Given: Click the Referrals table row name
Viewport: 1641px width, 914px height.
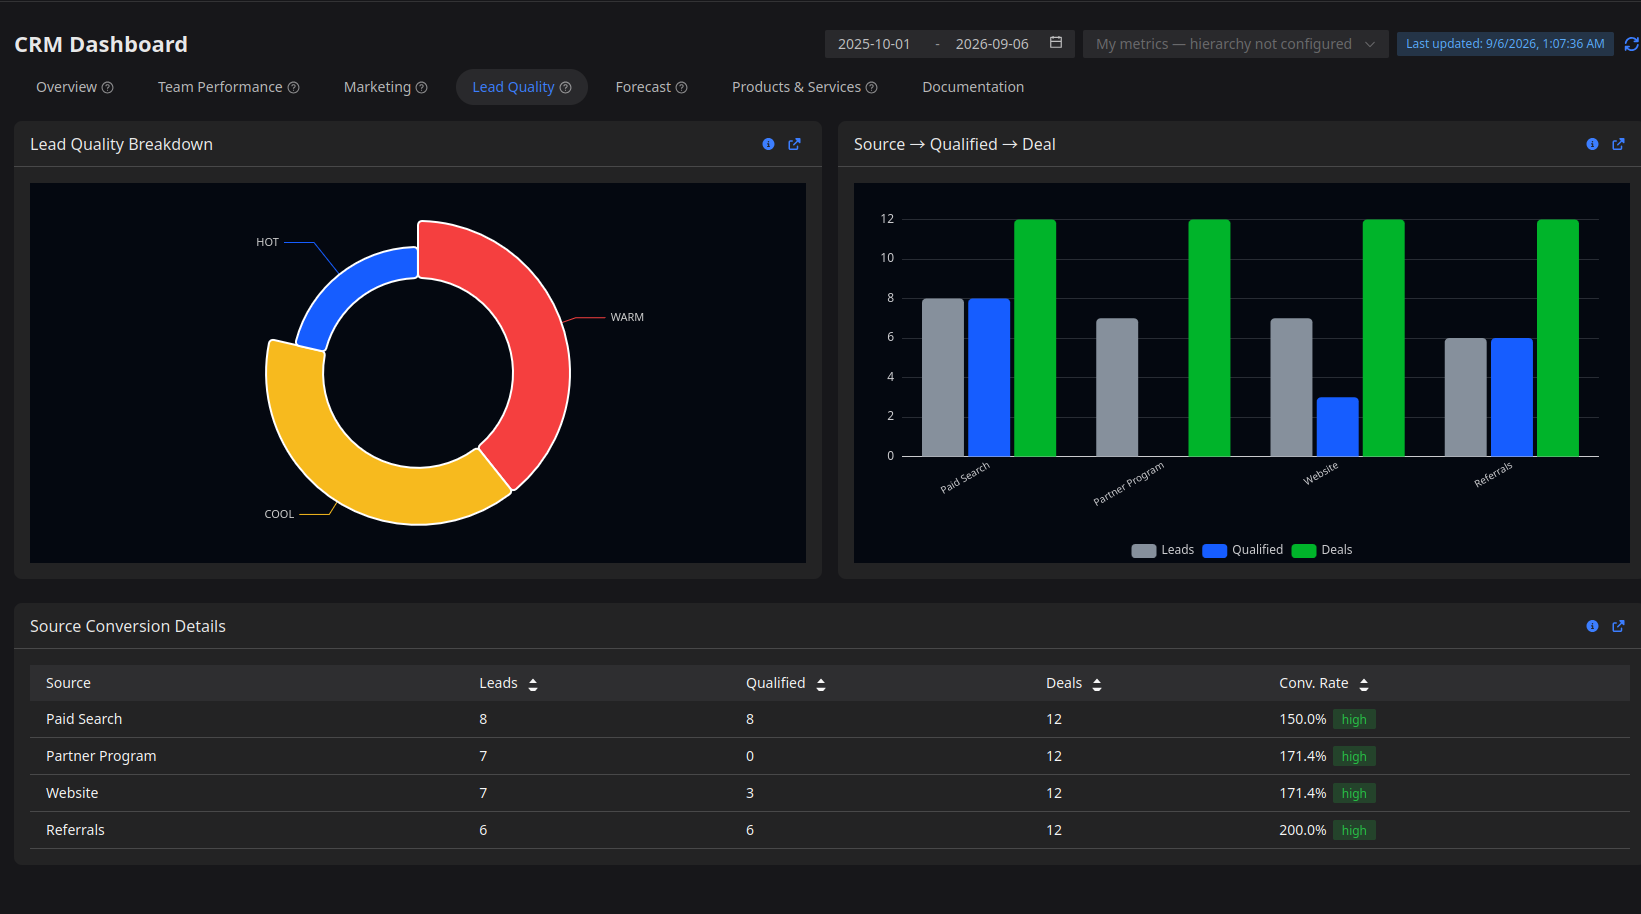Looking at the screenshot, I should (75, 830).
